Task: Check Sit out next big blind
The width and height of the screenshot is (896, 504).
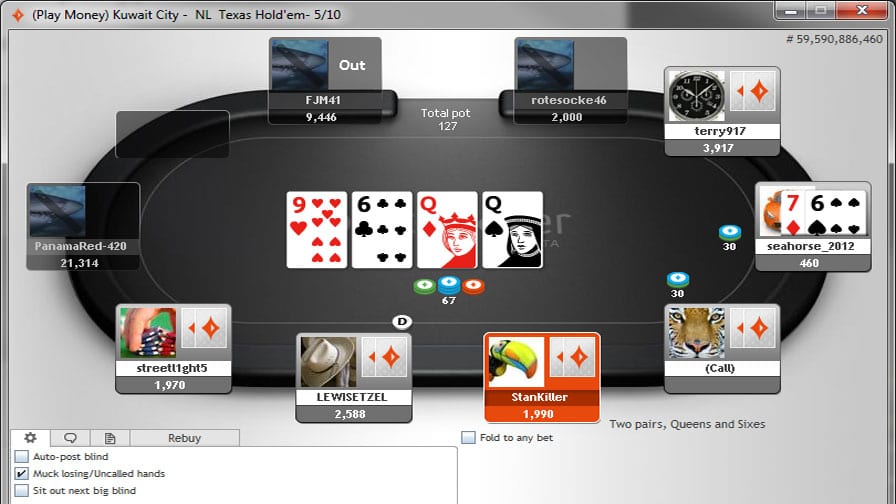Action: tap(21, 490)
